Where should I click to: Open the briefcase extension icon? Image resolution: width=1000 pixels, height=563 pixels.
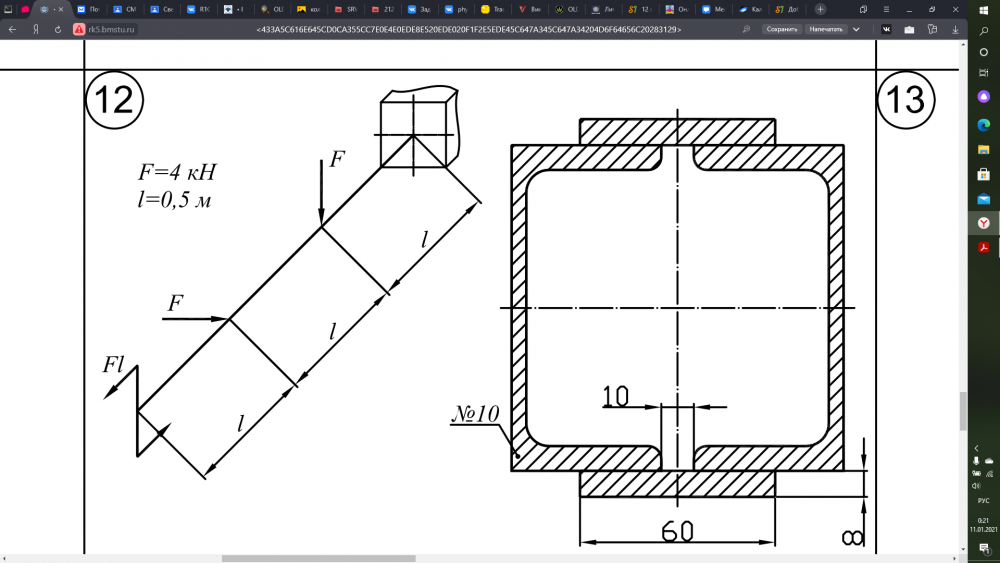coord(909,29)
